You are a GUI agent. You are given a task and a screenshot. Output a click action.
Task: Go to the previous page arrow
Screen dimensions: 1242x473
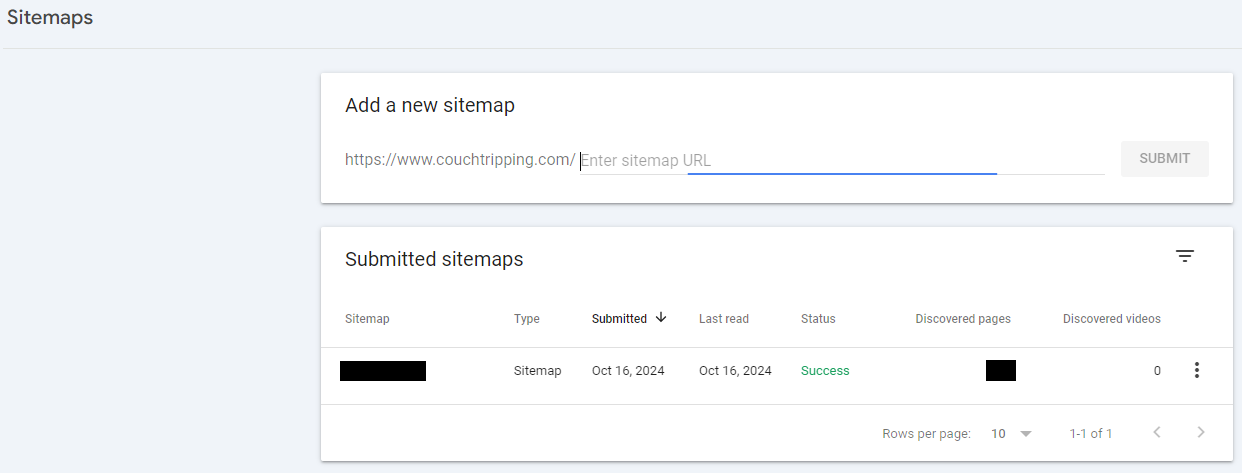tap(1157, 433)
